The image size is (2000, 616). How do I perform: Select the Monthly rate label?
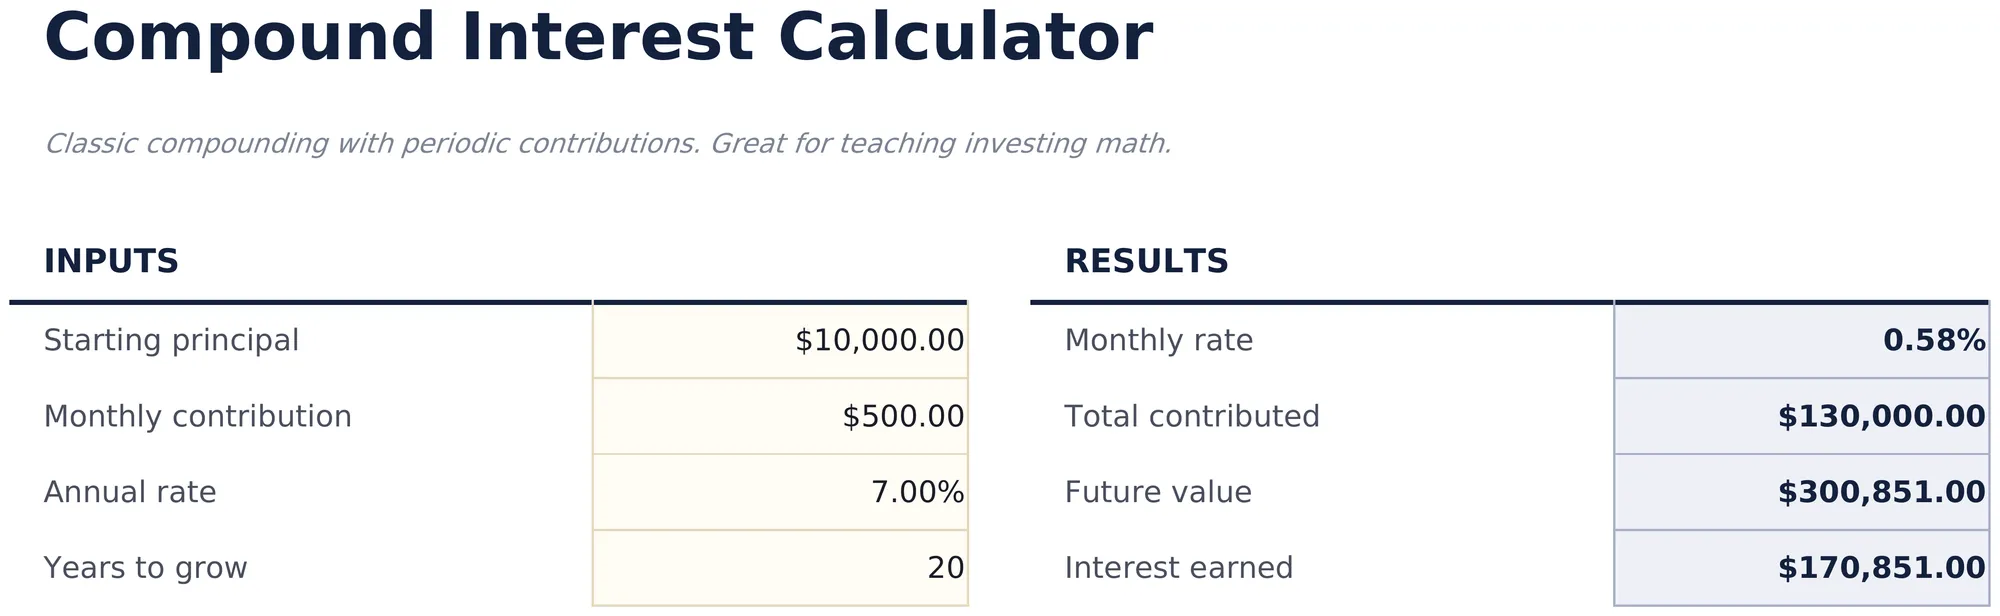point(1158,341)
